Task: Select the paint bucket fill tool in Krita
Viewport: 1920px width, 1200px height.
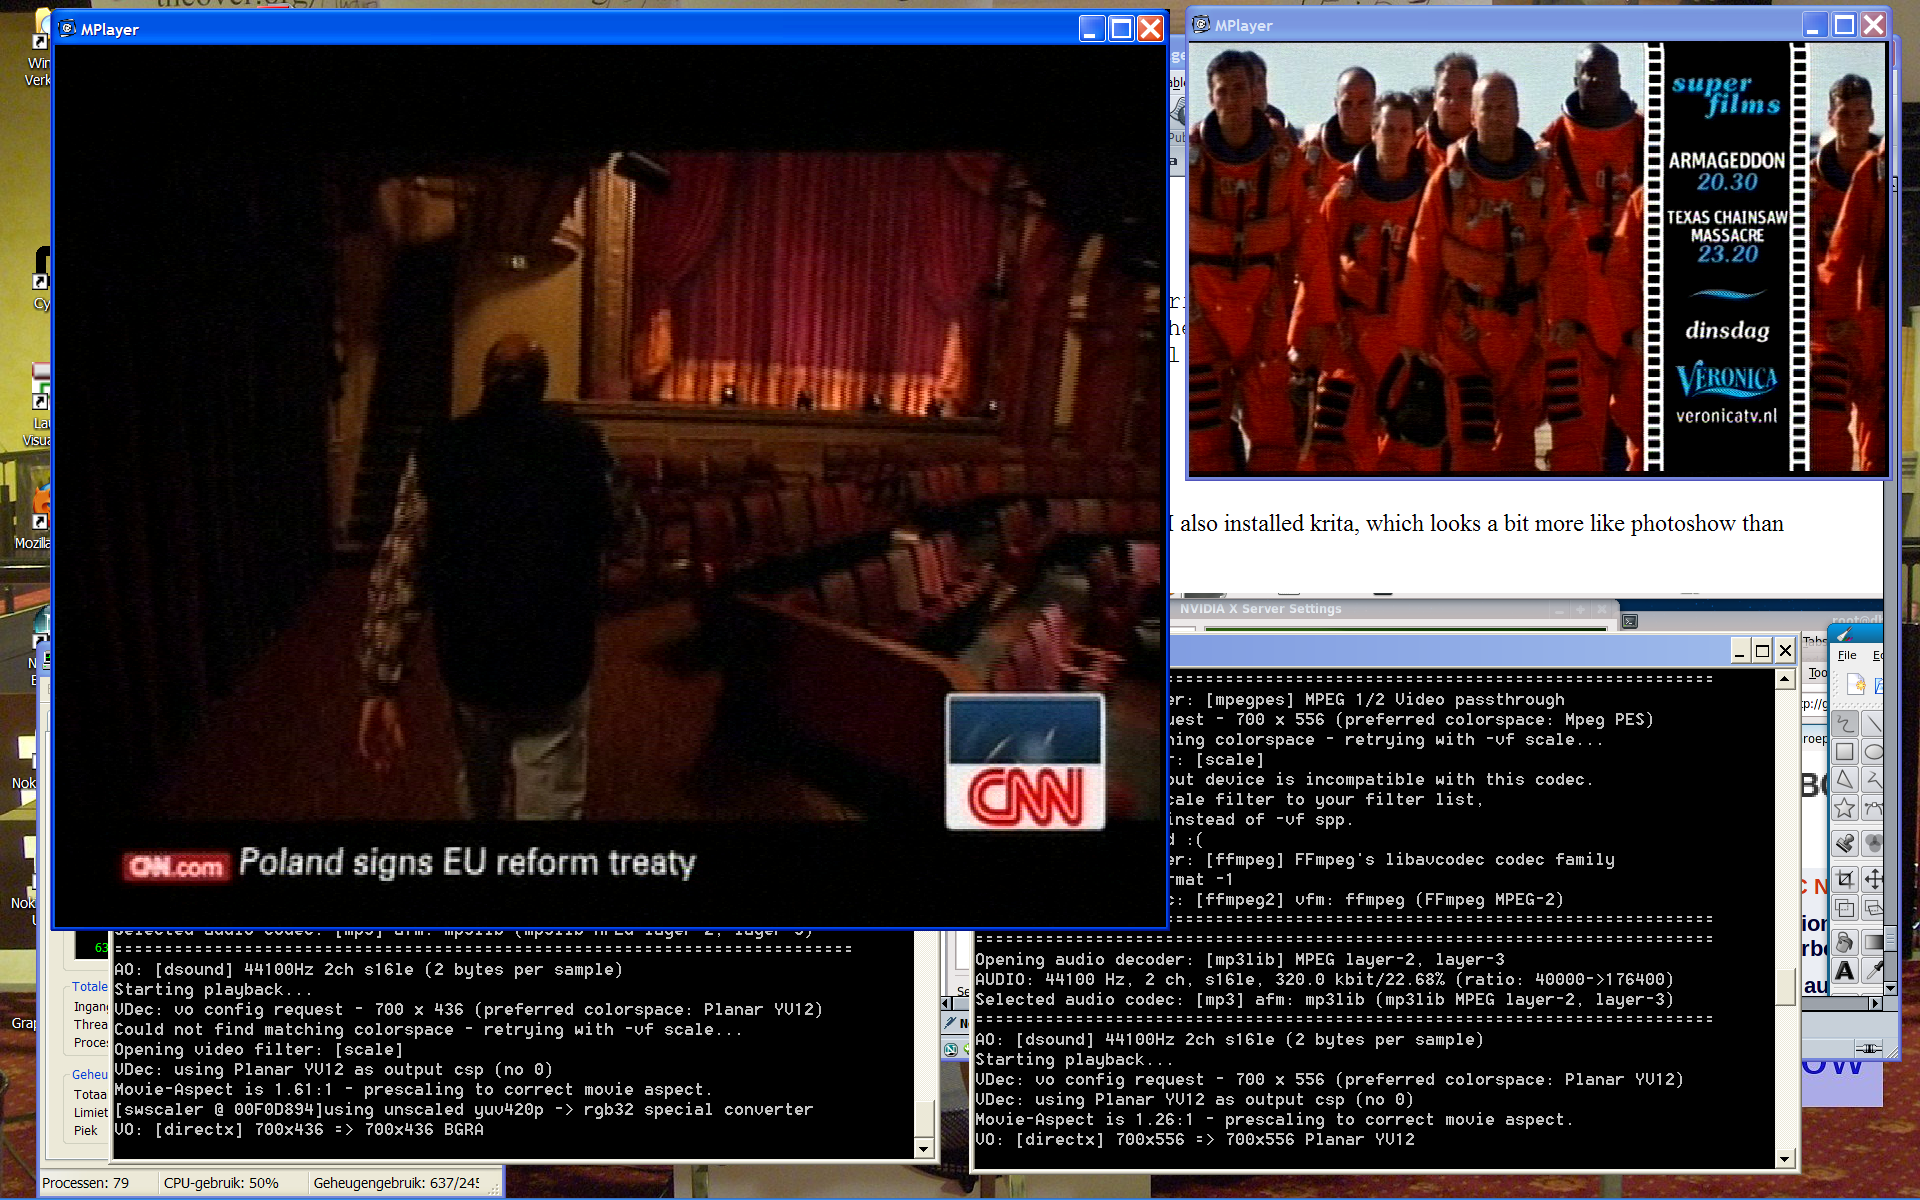Action: click(x=1845, y=942)
